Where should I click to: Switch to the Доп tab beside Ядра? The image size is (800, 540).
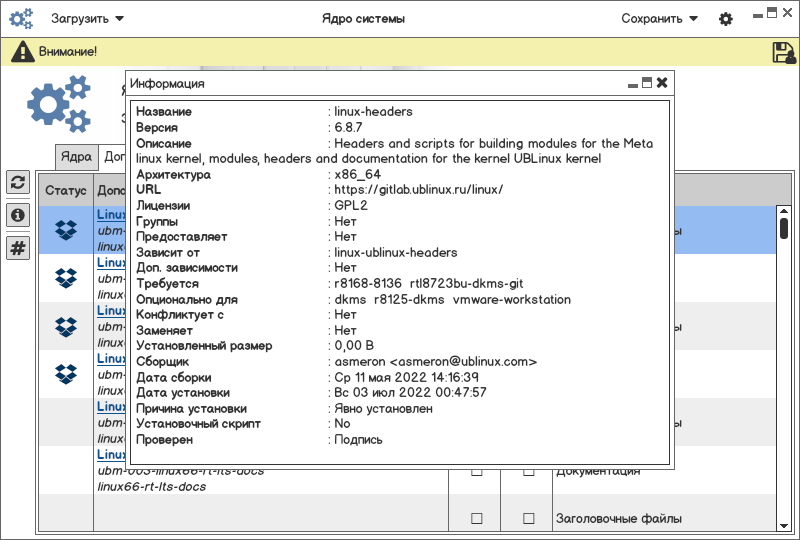[114, 156]
